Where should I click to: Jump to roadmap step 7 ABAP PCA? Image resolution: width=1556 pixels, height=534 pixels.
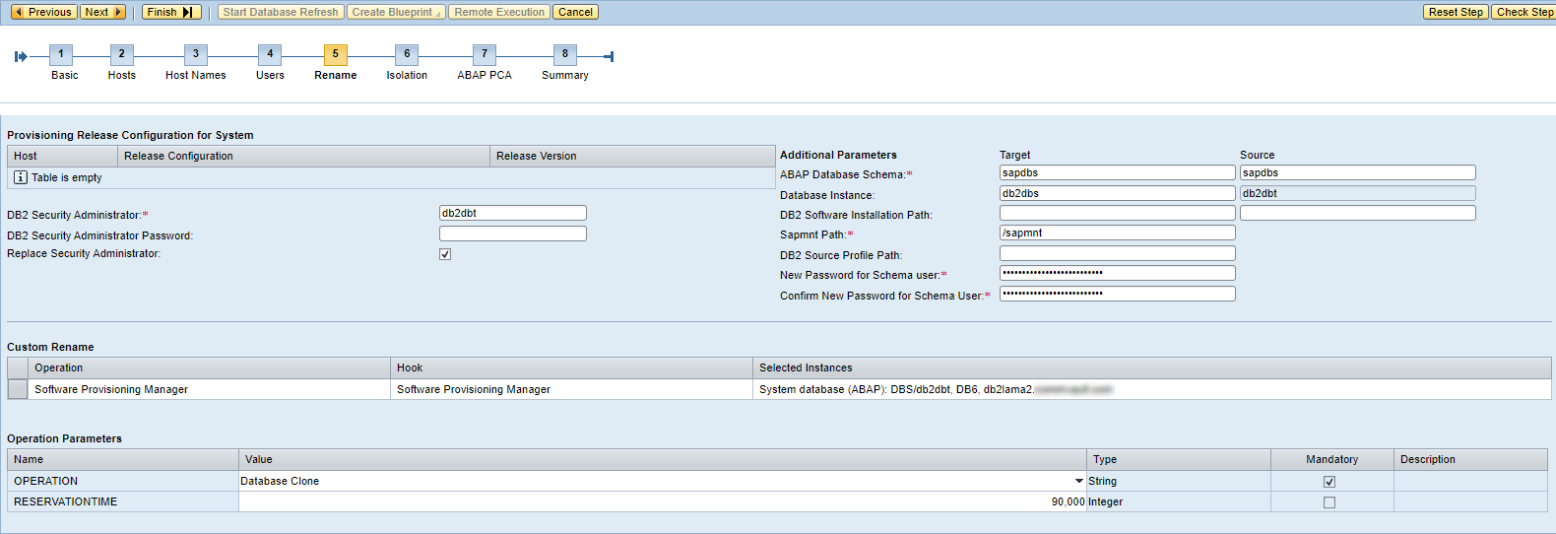(484, 55)
